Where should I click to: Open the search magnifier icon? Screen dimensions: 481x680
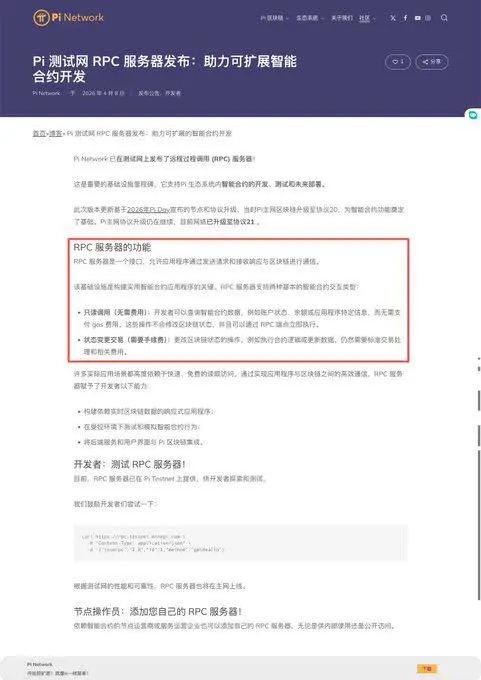tap(444, 18)
